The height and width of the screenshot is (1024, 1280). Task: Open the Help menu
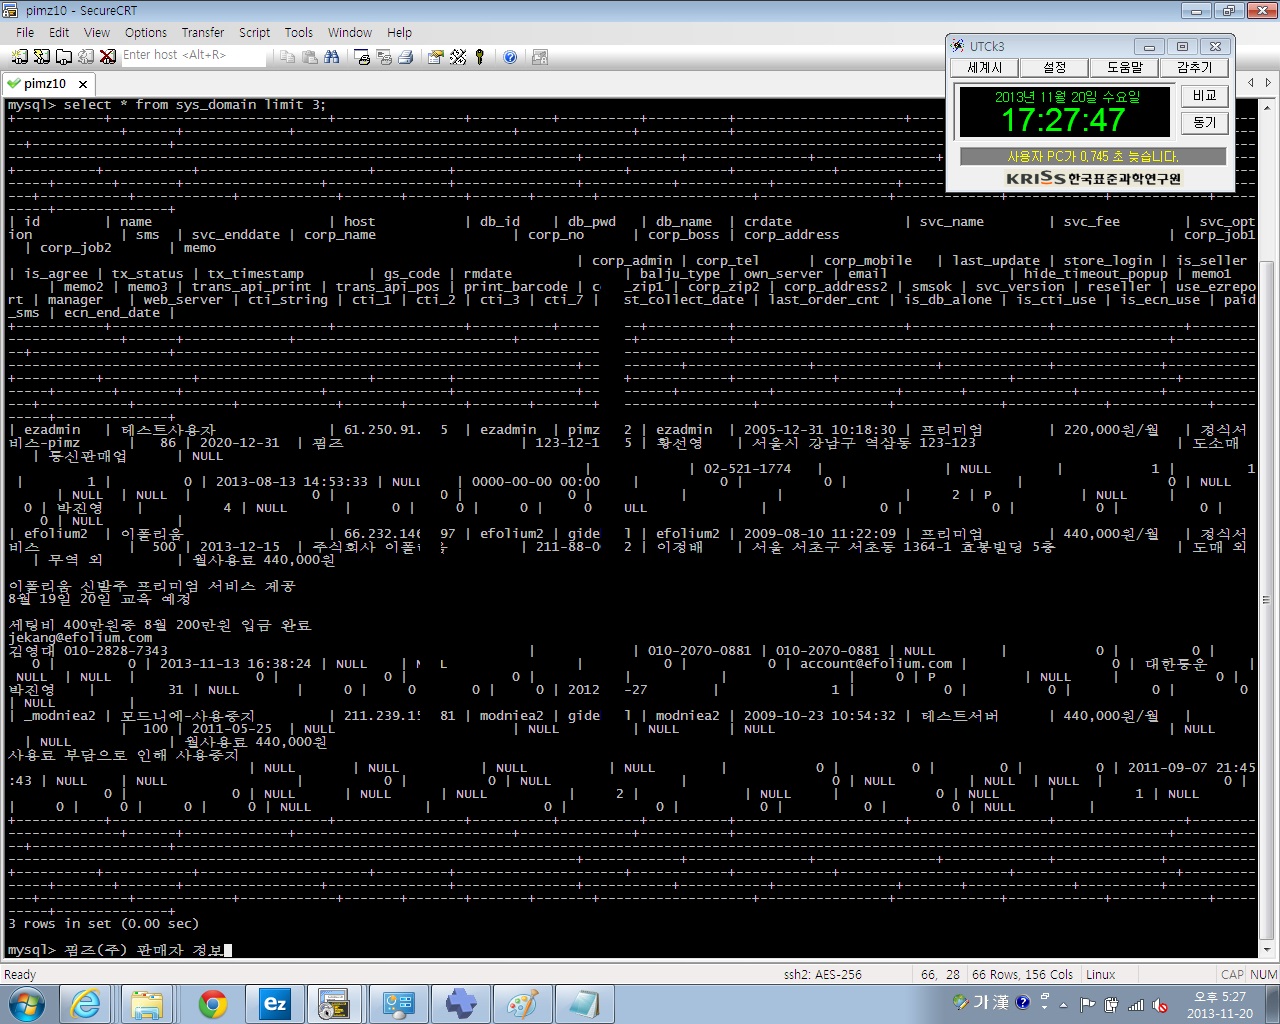point(400,32)
